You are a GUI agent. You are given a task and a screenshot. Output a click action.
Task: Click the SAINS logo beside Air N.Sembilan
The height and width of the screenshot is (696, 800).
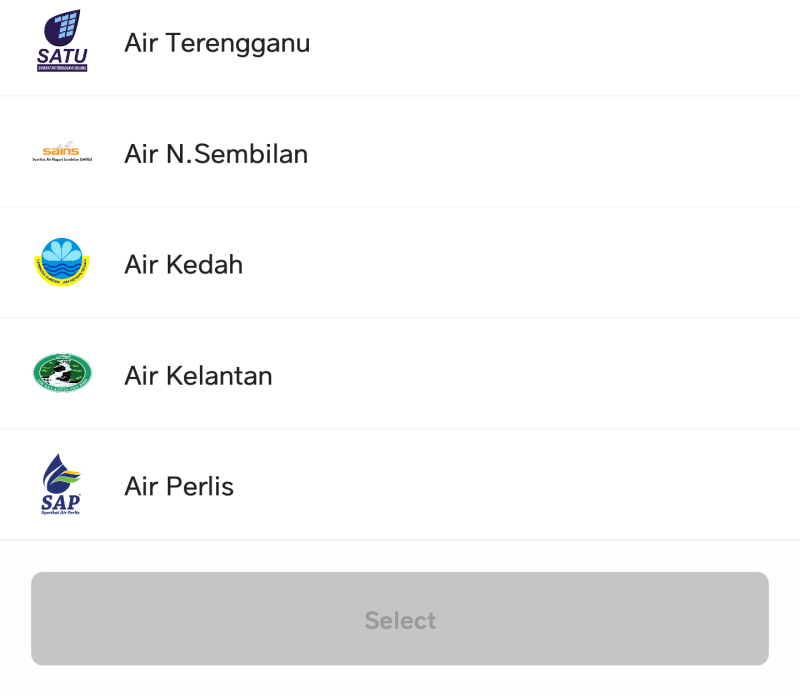click(62, 153)
